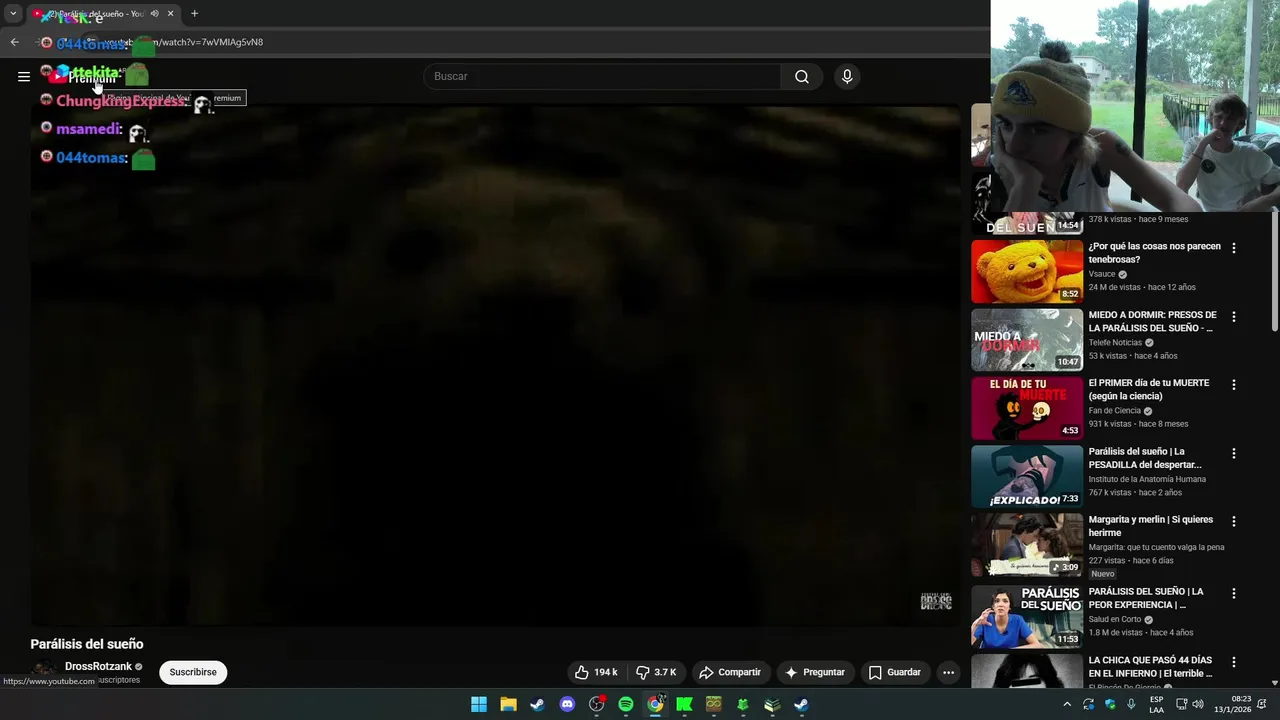Click the Buscar search input field
Screen dimensions: 1280x720
tap(602, 76)
